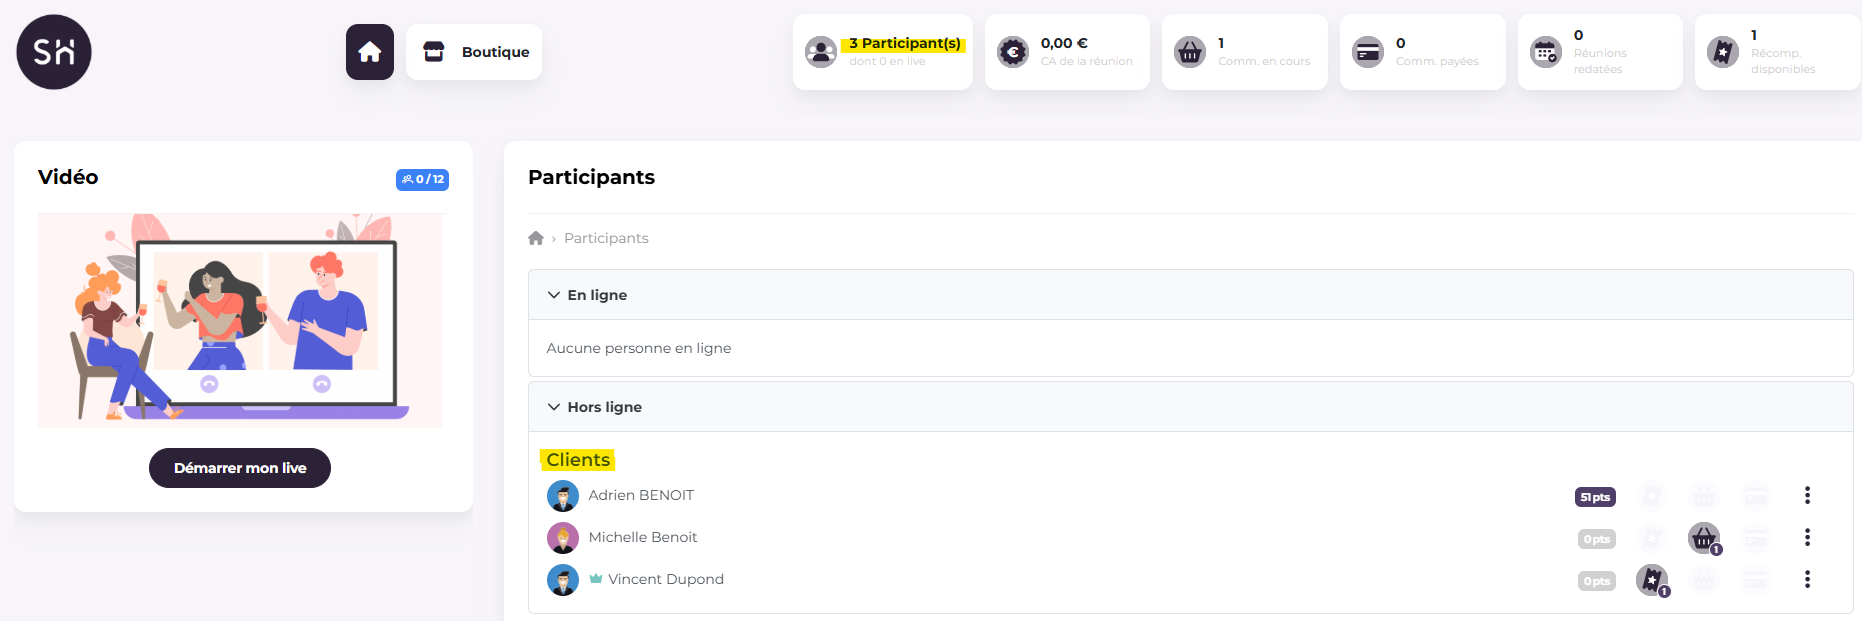Screen dimensions: 1862x621
Task: Collapse the Hors ligne section
Action: [554, 407]
